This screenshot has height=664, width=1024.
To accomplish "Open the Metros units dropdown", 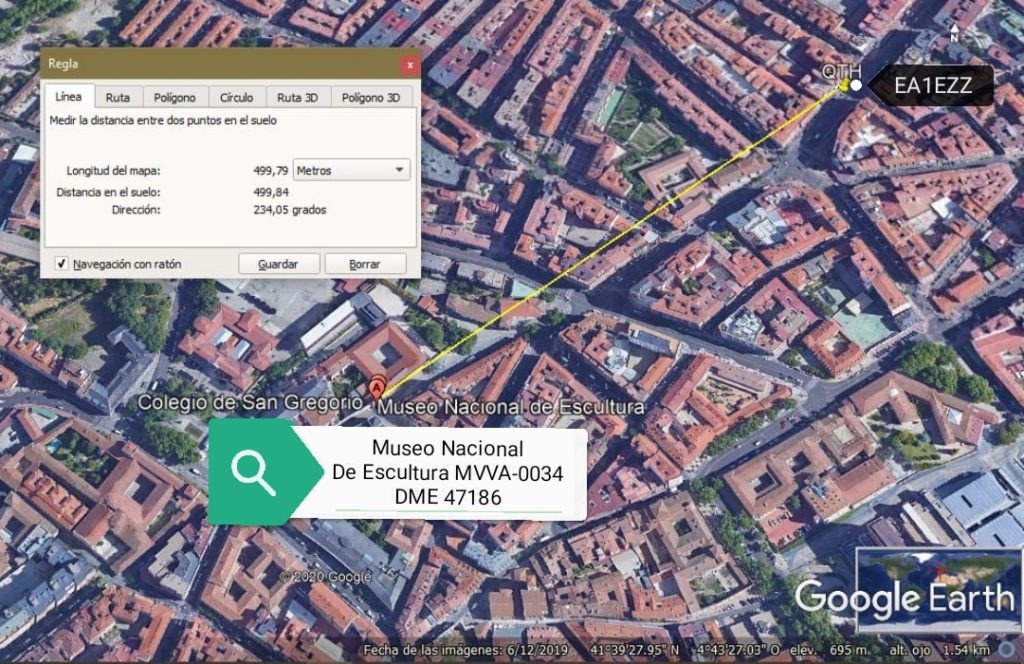I will point(351,170).
